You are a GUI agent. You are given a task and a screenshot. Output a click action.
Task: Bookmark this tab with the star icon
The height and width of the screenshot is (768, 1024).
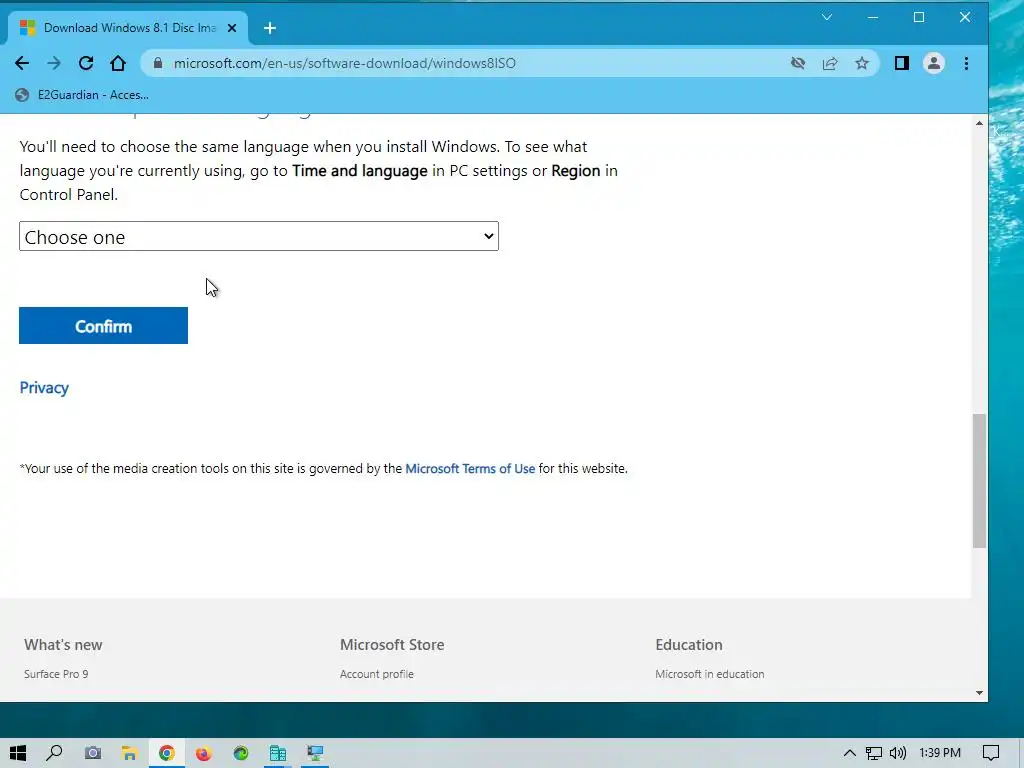[x=861, y=63]
